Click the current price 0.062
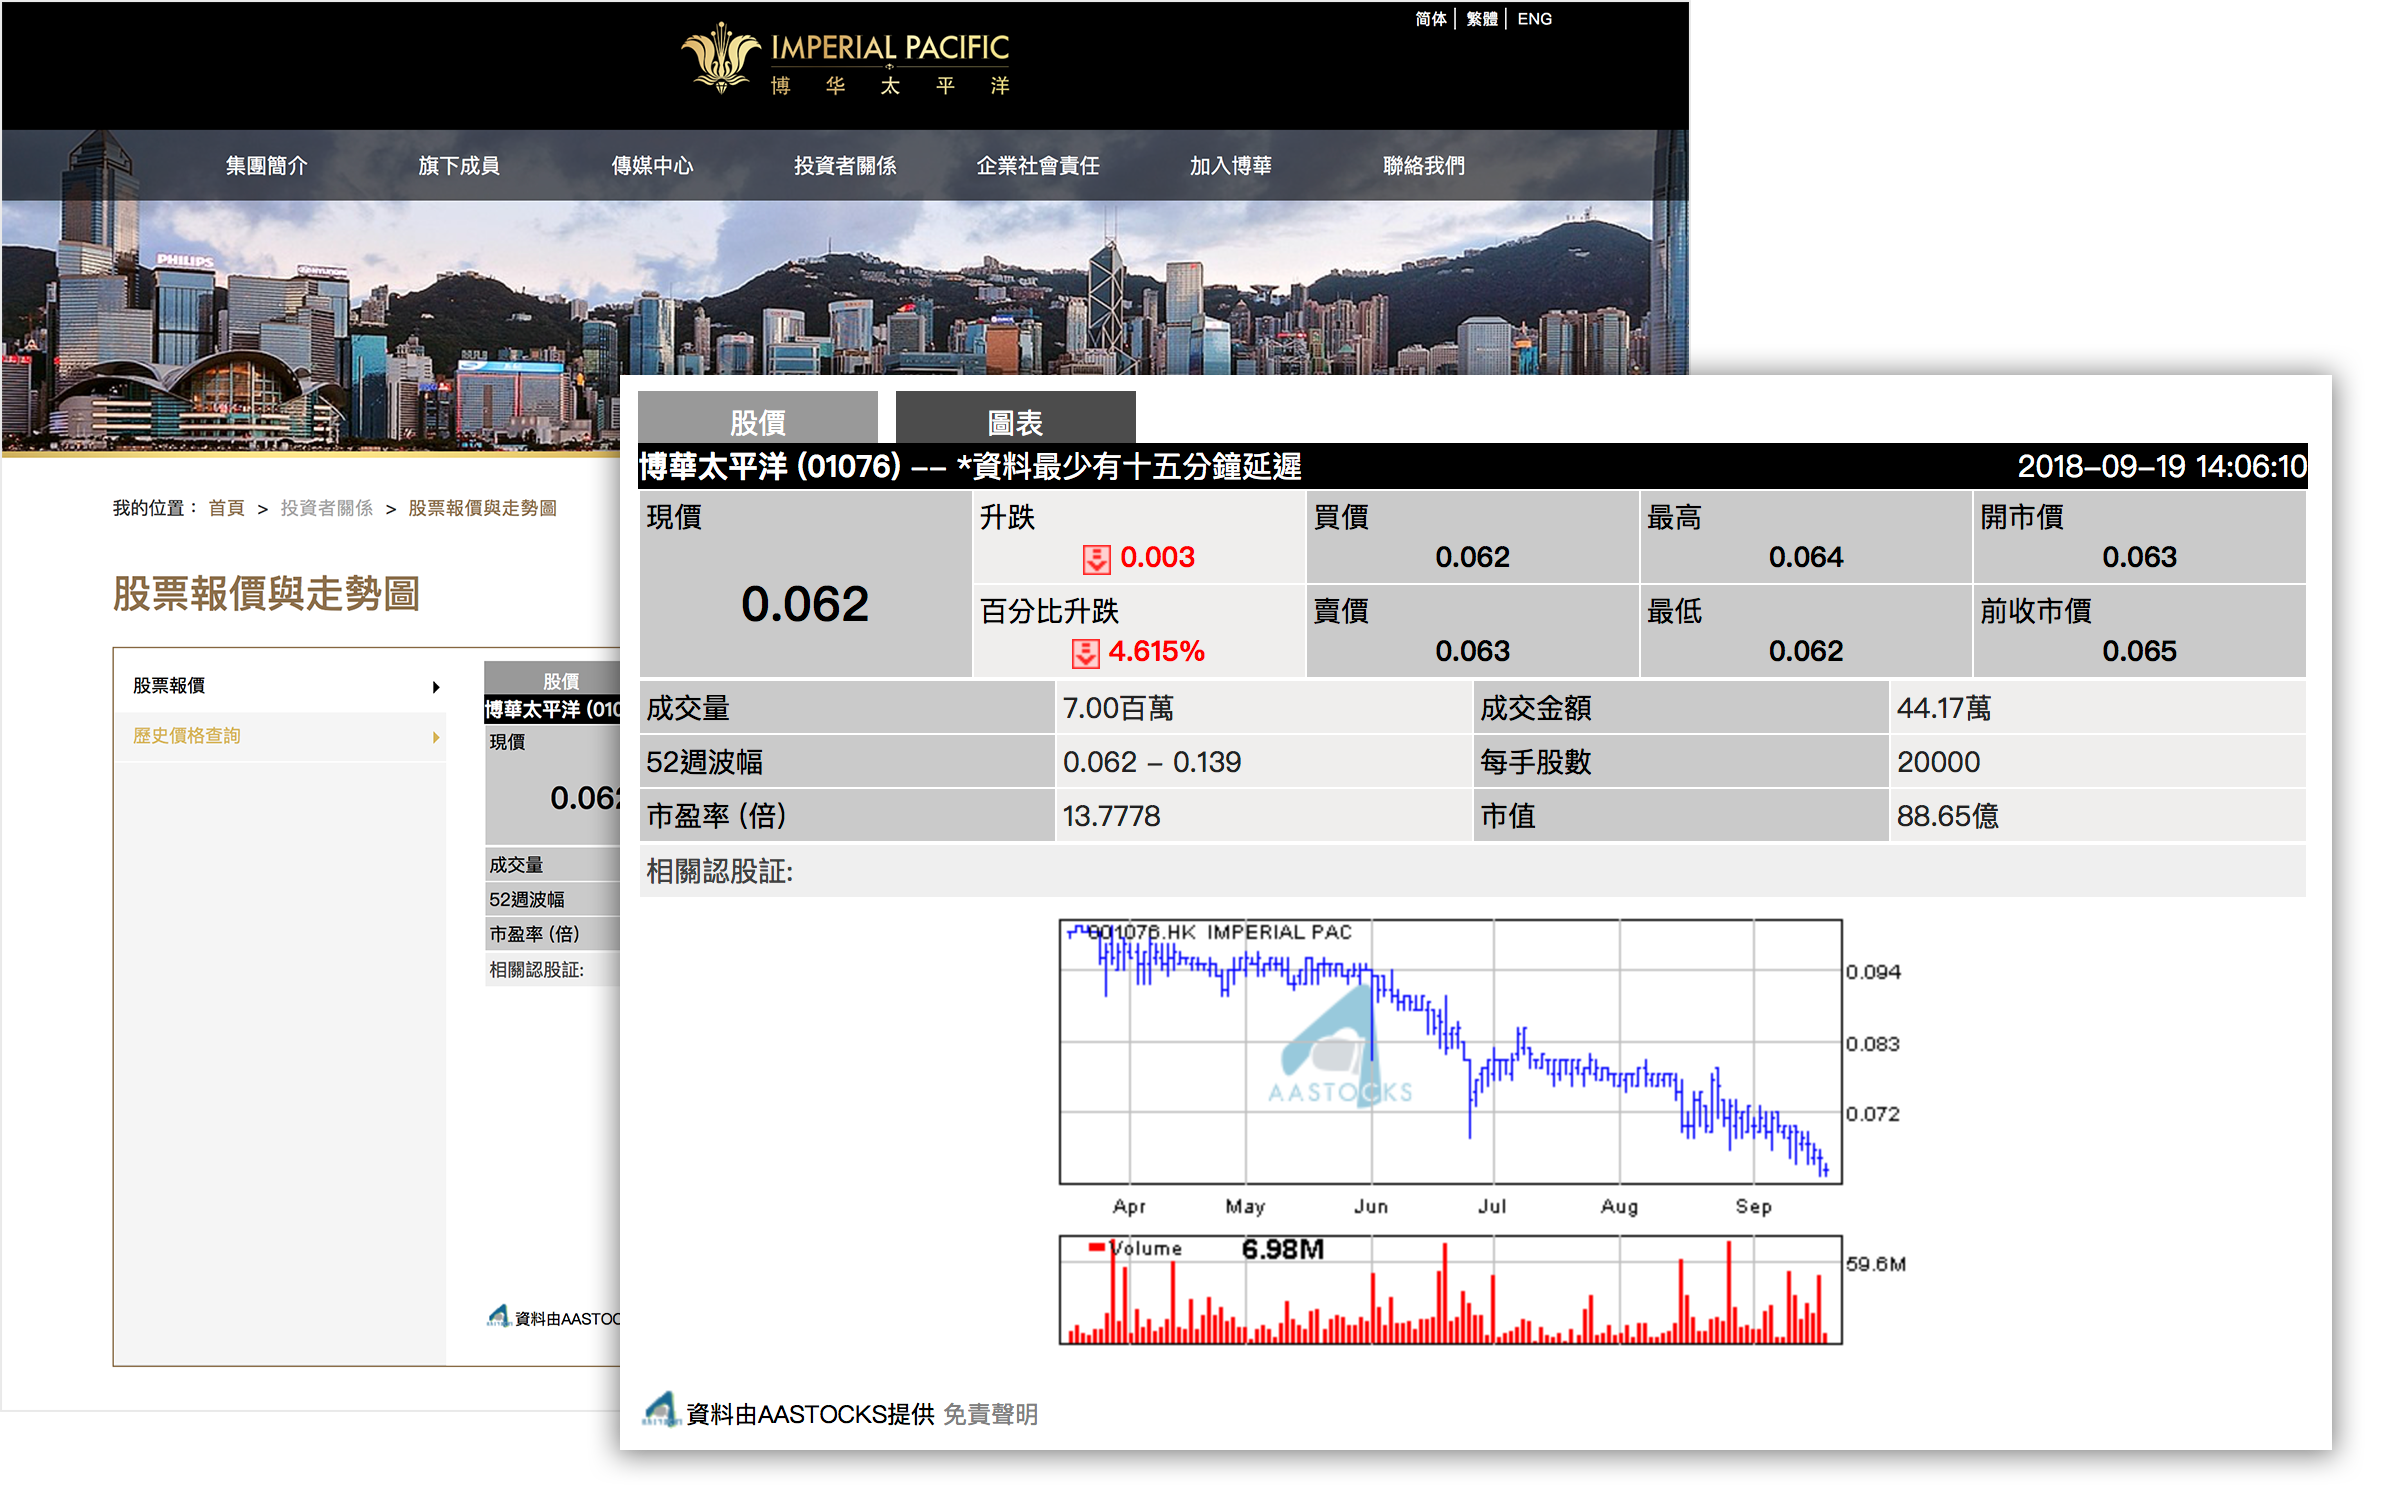 (805, 604)
